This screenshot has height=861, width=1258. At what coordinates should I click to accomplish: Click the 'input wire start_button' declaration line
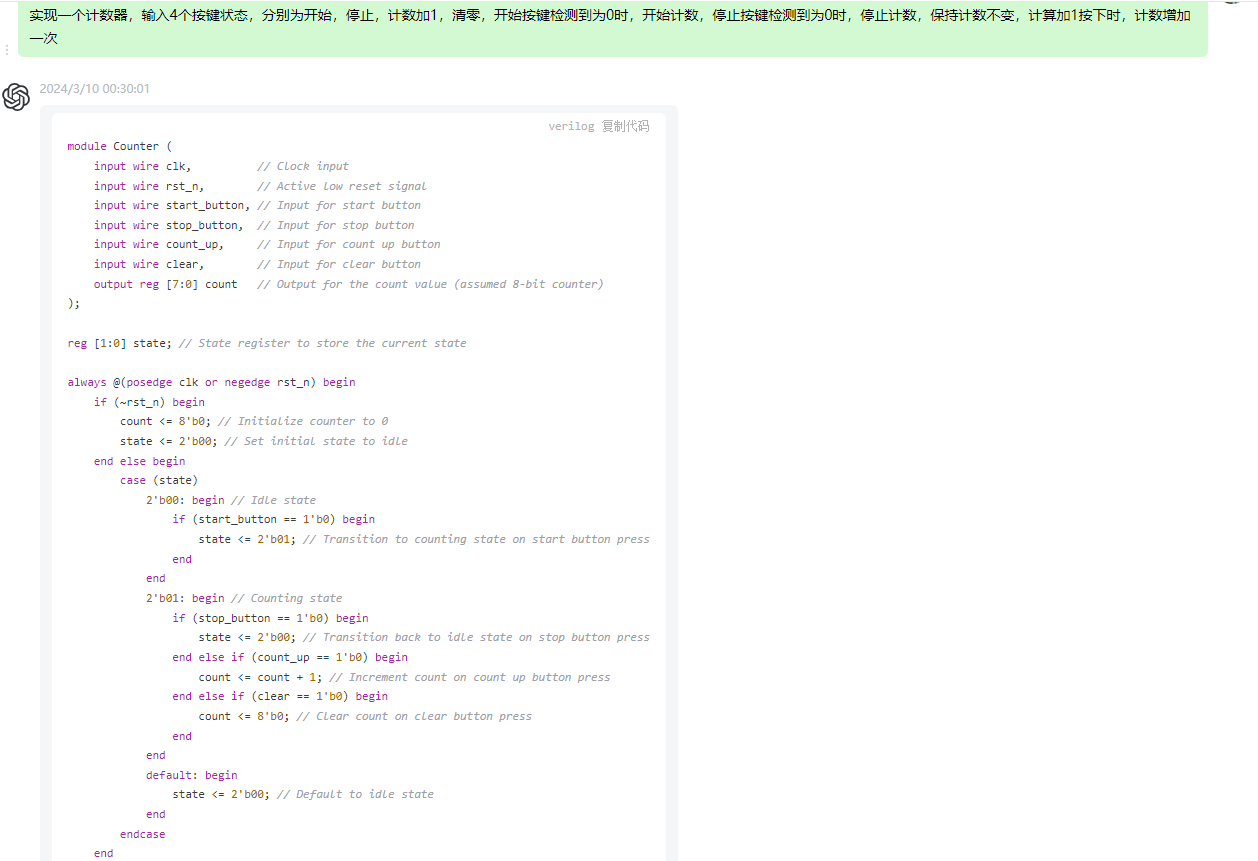[171, 205]
